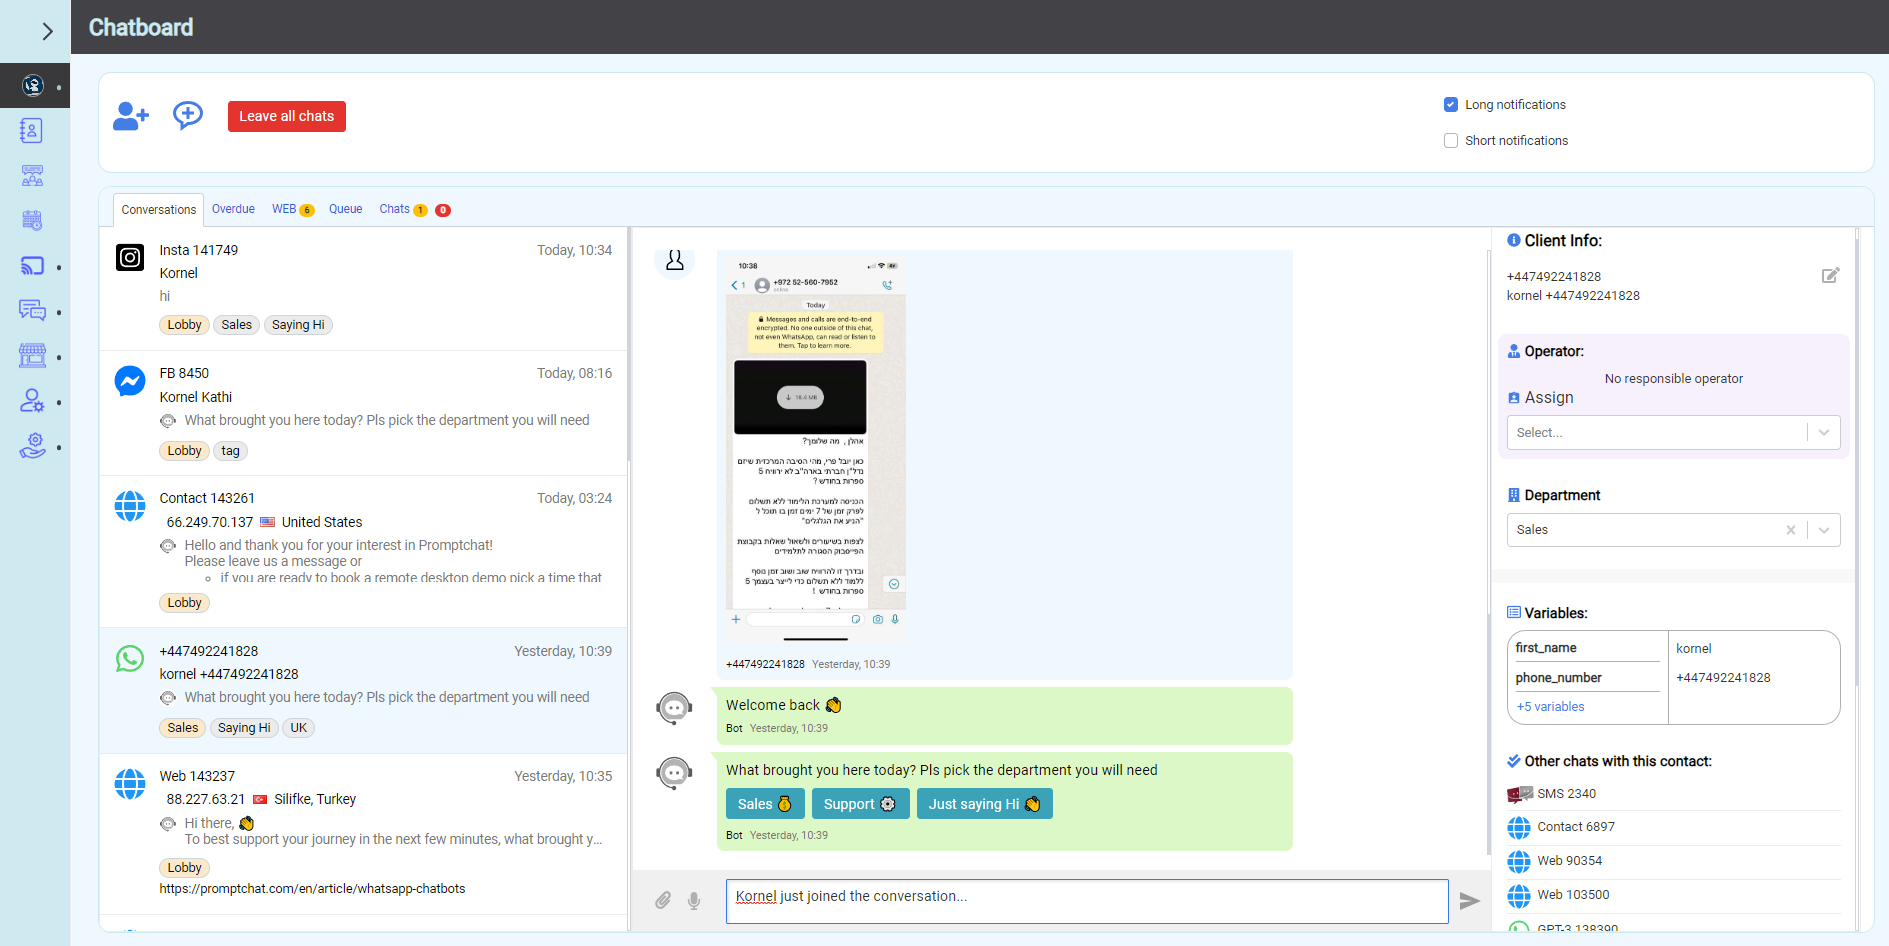Send the message using the arrow icon

pyautogui.click(x=1470, y=901)
